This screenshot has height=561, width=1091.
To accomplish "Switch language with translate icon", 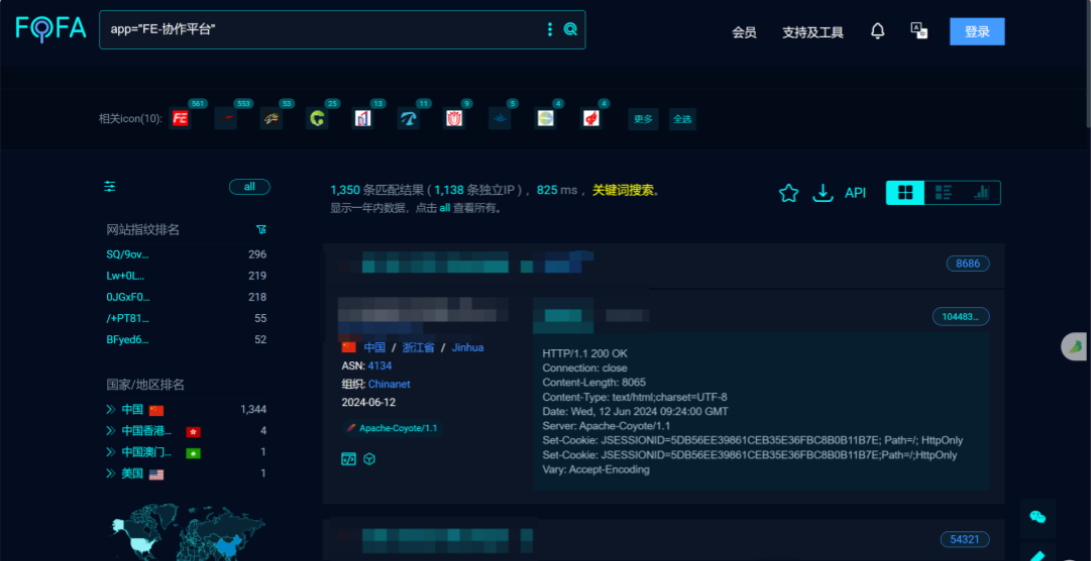I will (919, 31).
